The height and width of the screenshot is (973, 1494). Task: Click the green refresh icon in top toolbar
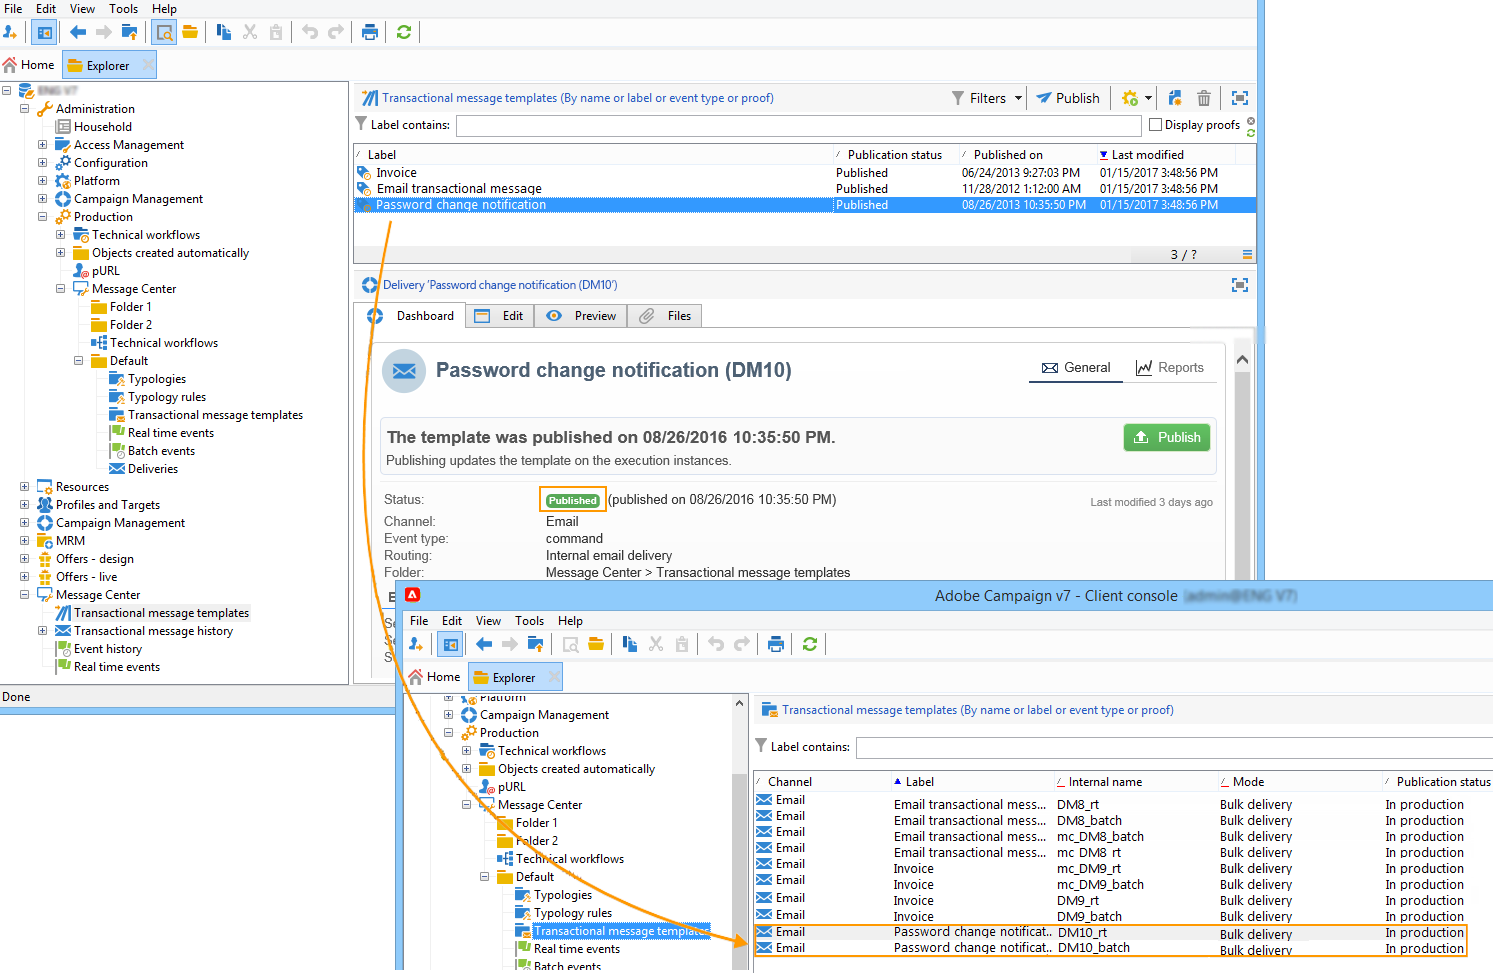click(x=404, y=32)
